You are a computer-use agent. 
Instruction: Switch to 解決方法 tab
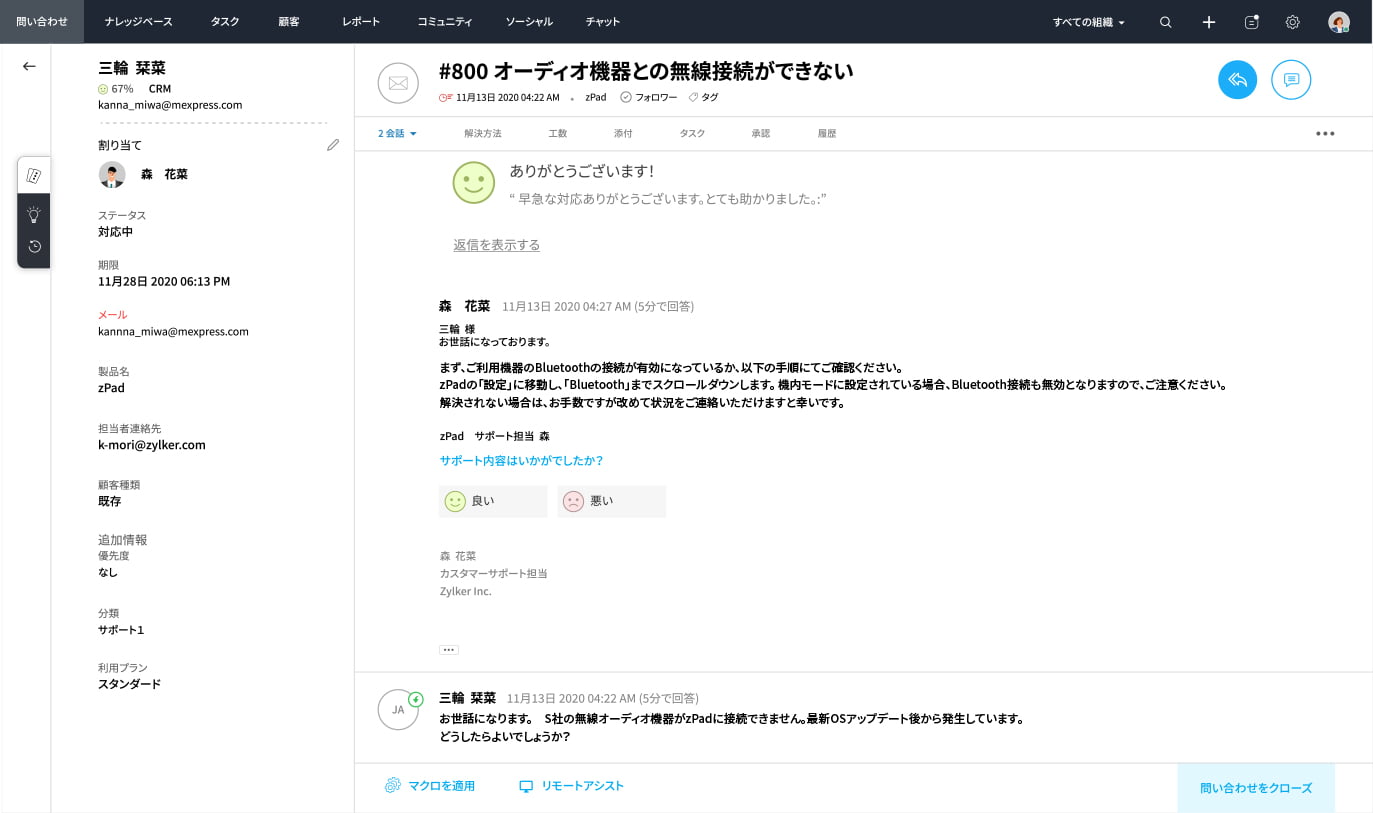(x=483, y=133)
